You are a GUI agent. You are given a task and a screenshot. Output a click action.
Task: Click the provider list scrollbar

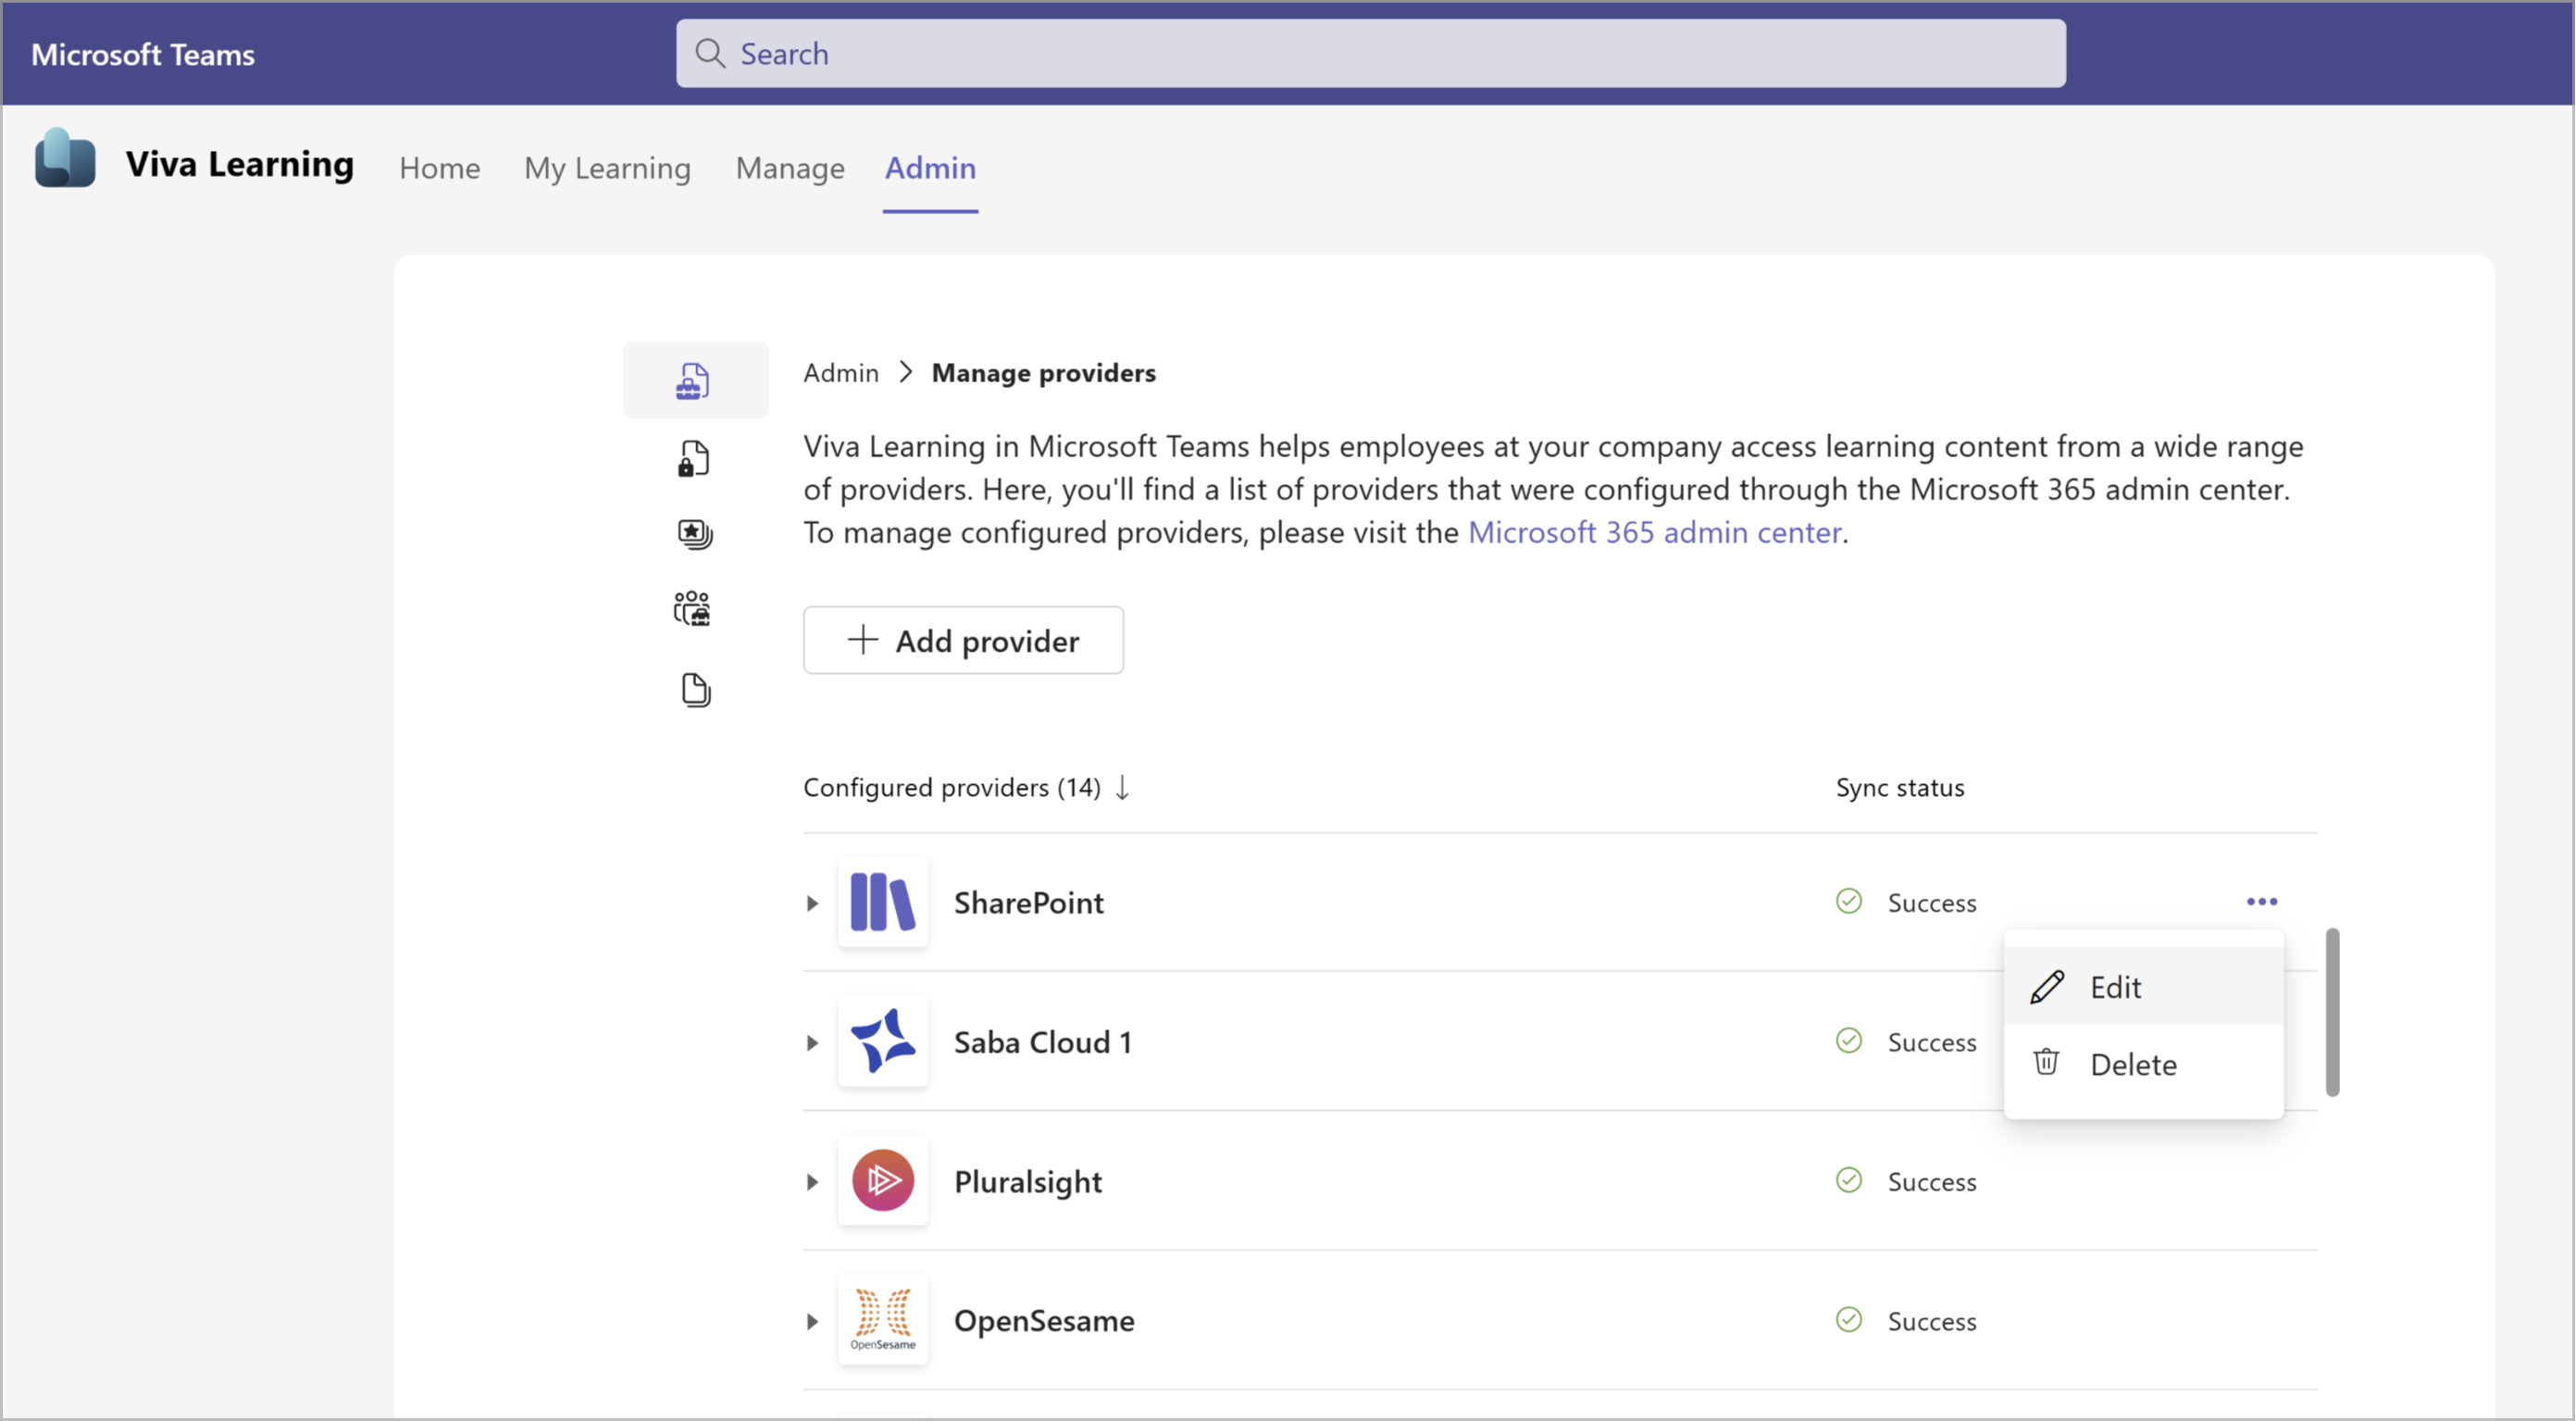(2333, 1013)
